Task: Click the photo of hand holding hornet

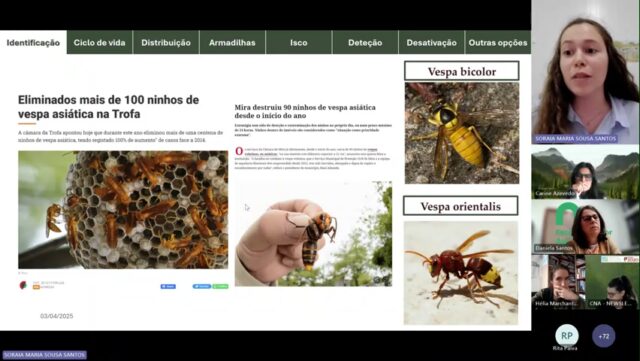Action: click(x=313, y=233)
